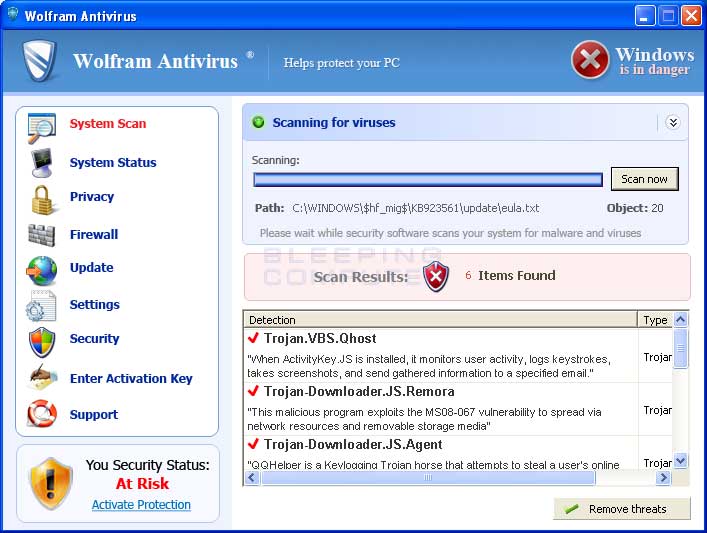Click the Security shield icon
707x533 pixels.
[x=41, y=341]
